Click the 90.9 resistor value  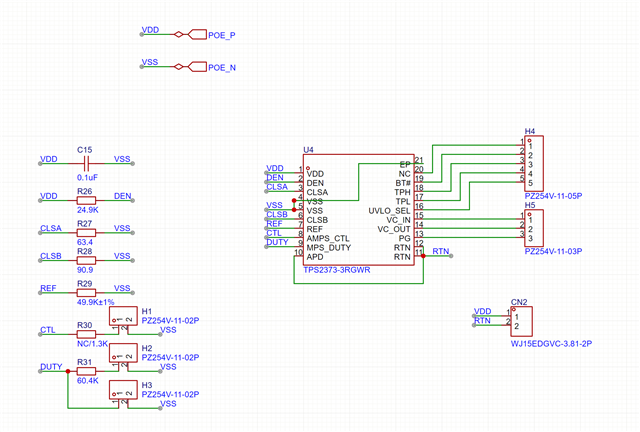(x=84, y=270)
